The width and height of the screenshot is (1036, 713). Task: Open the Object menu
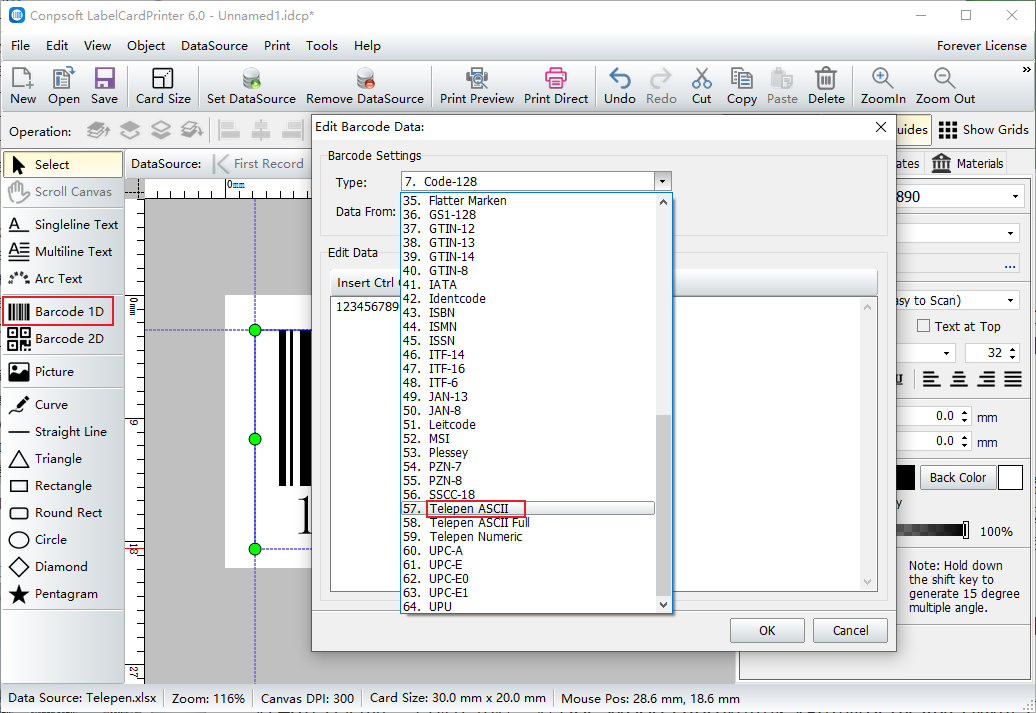[146, 46]
